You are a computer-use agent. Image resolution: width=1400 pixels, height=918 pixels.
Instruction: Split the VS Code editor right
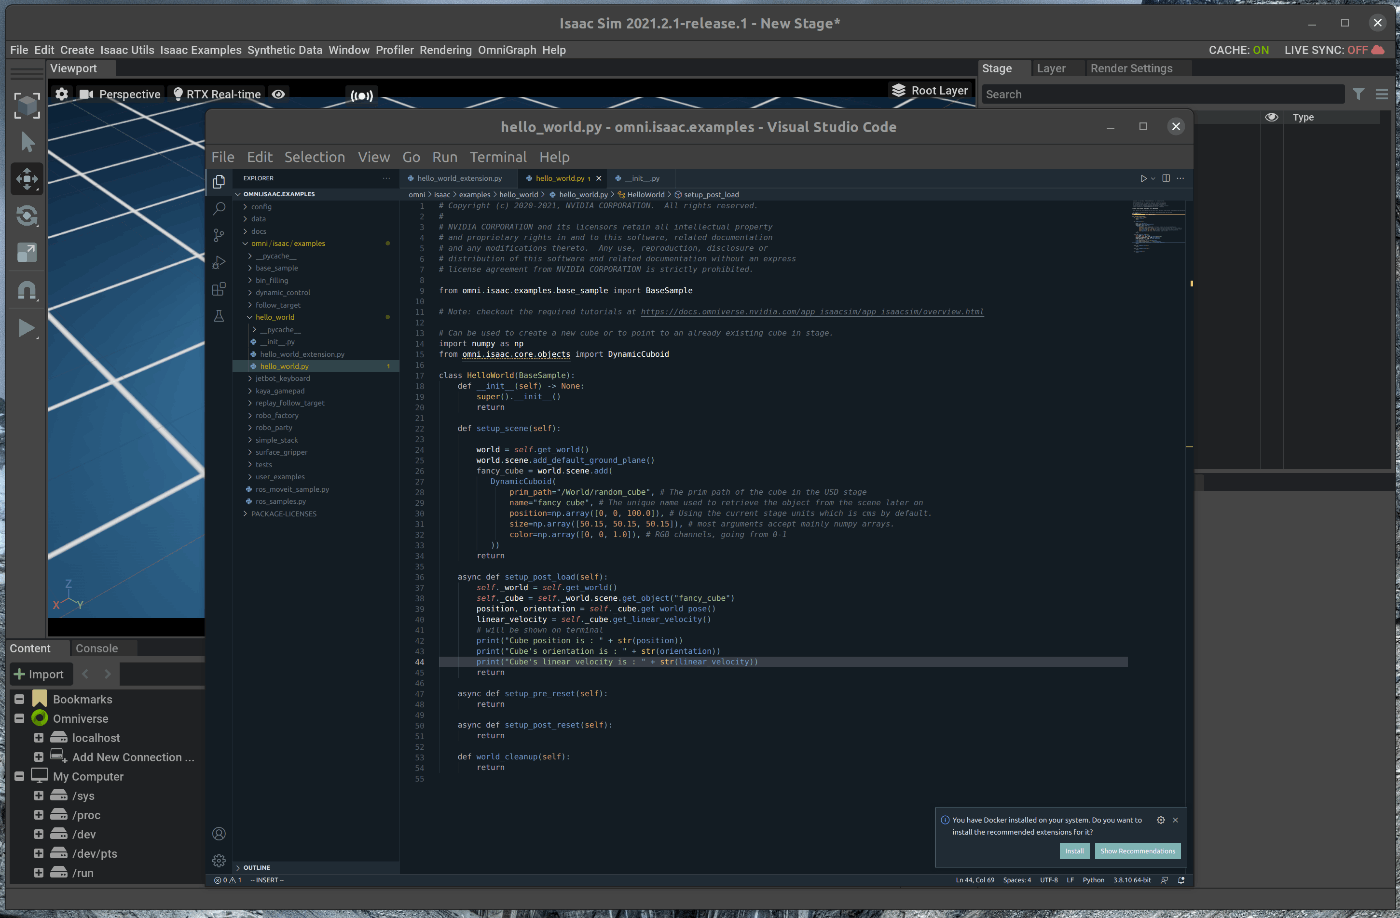[1165, 178]
